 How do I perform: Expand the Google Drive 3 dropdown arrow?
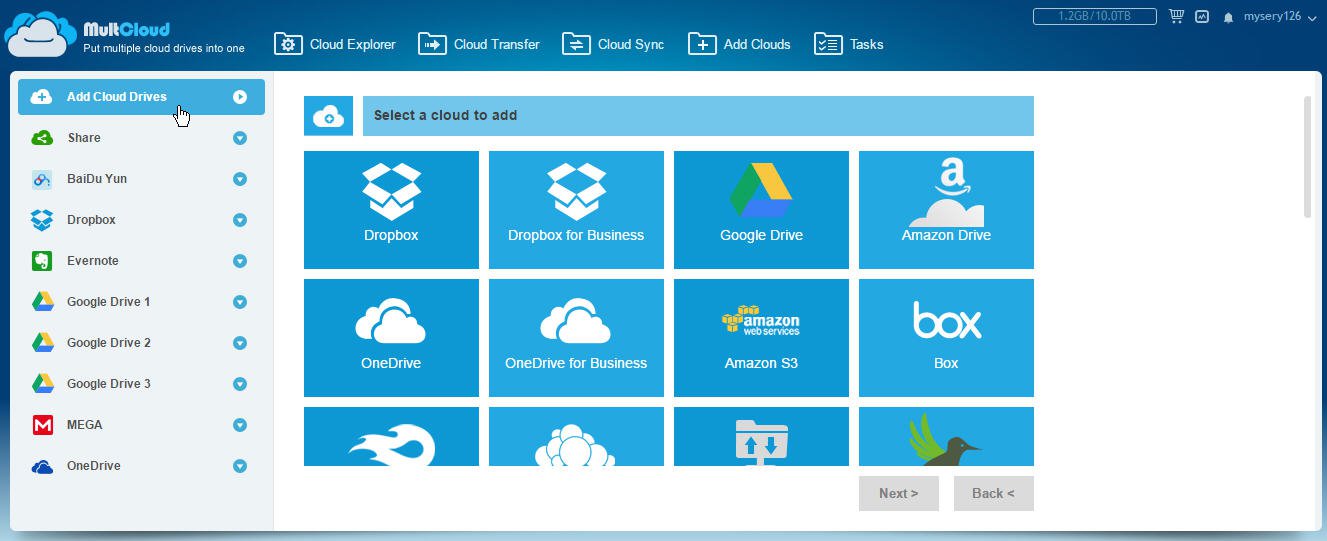(240, 384)
